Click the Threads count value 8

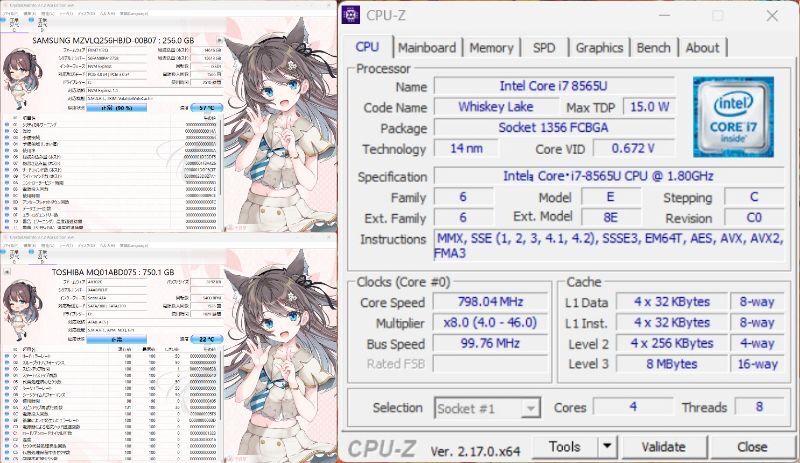click(759, 407)
